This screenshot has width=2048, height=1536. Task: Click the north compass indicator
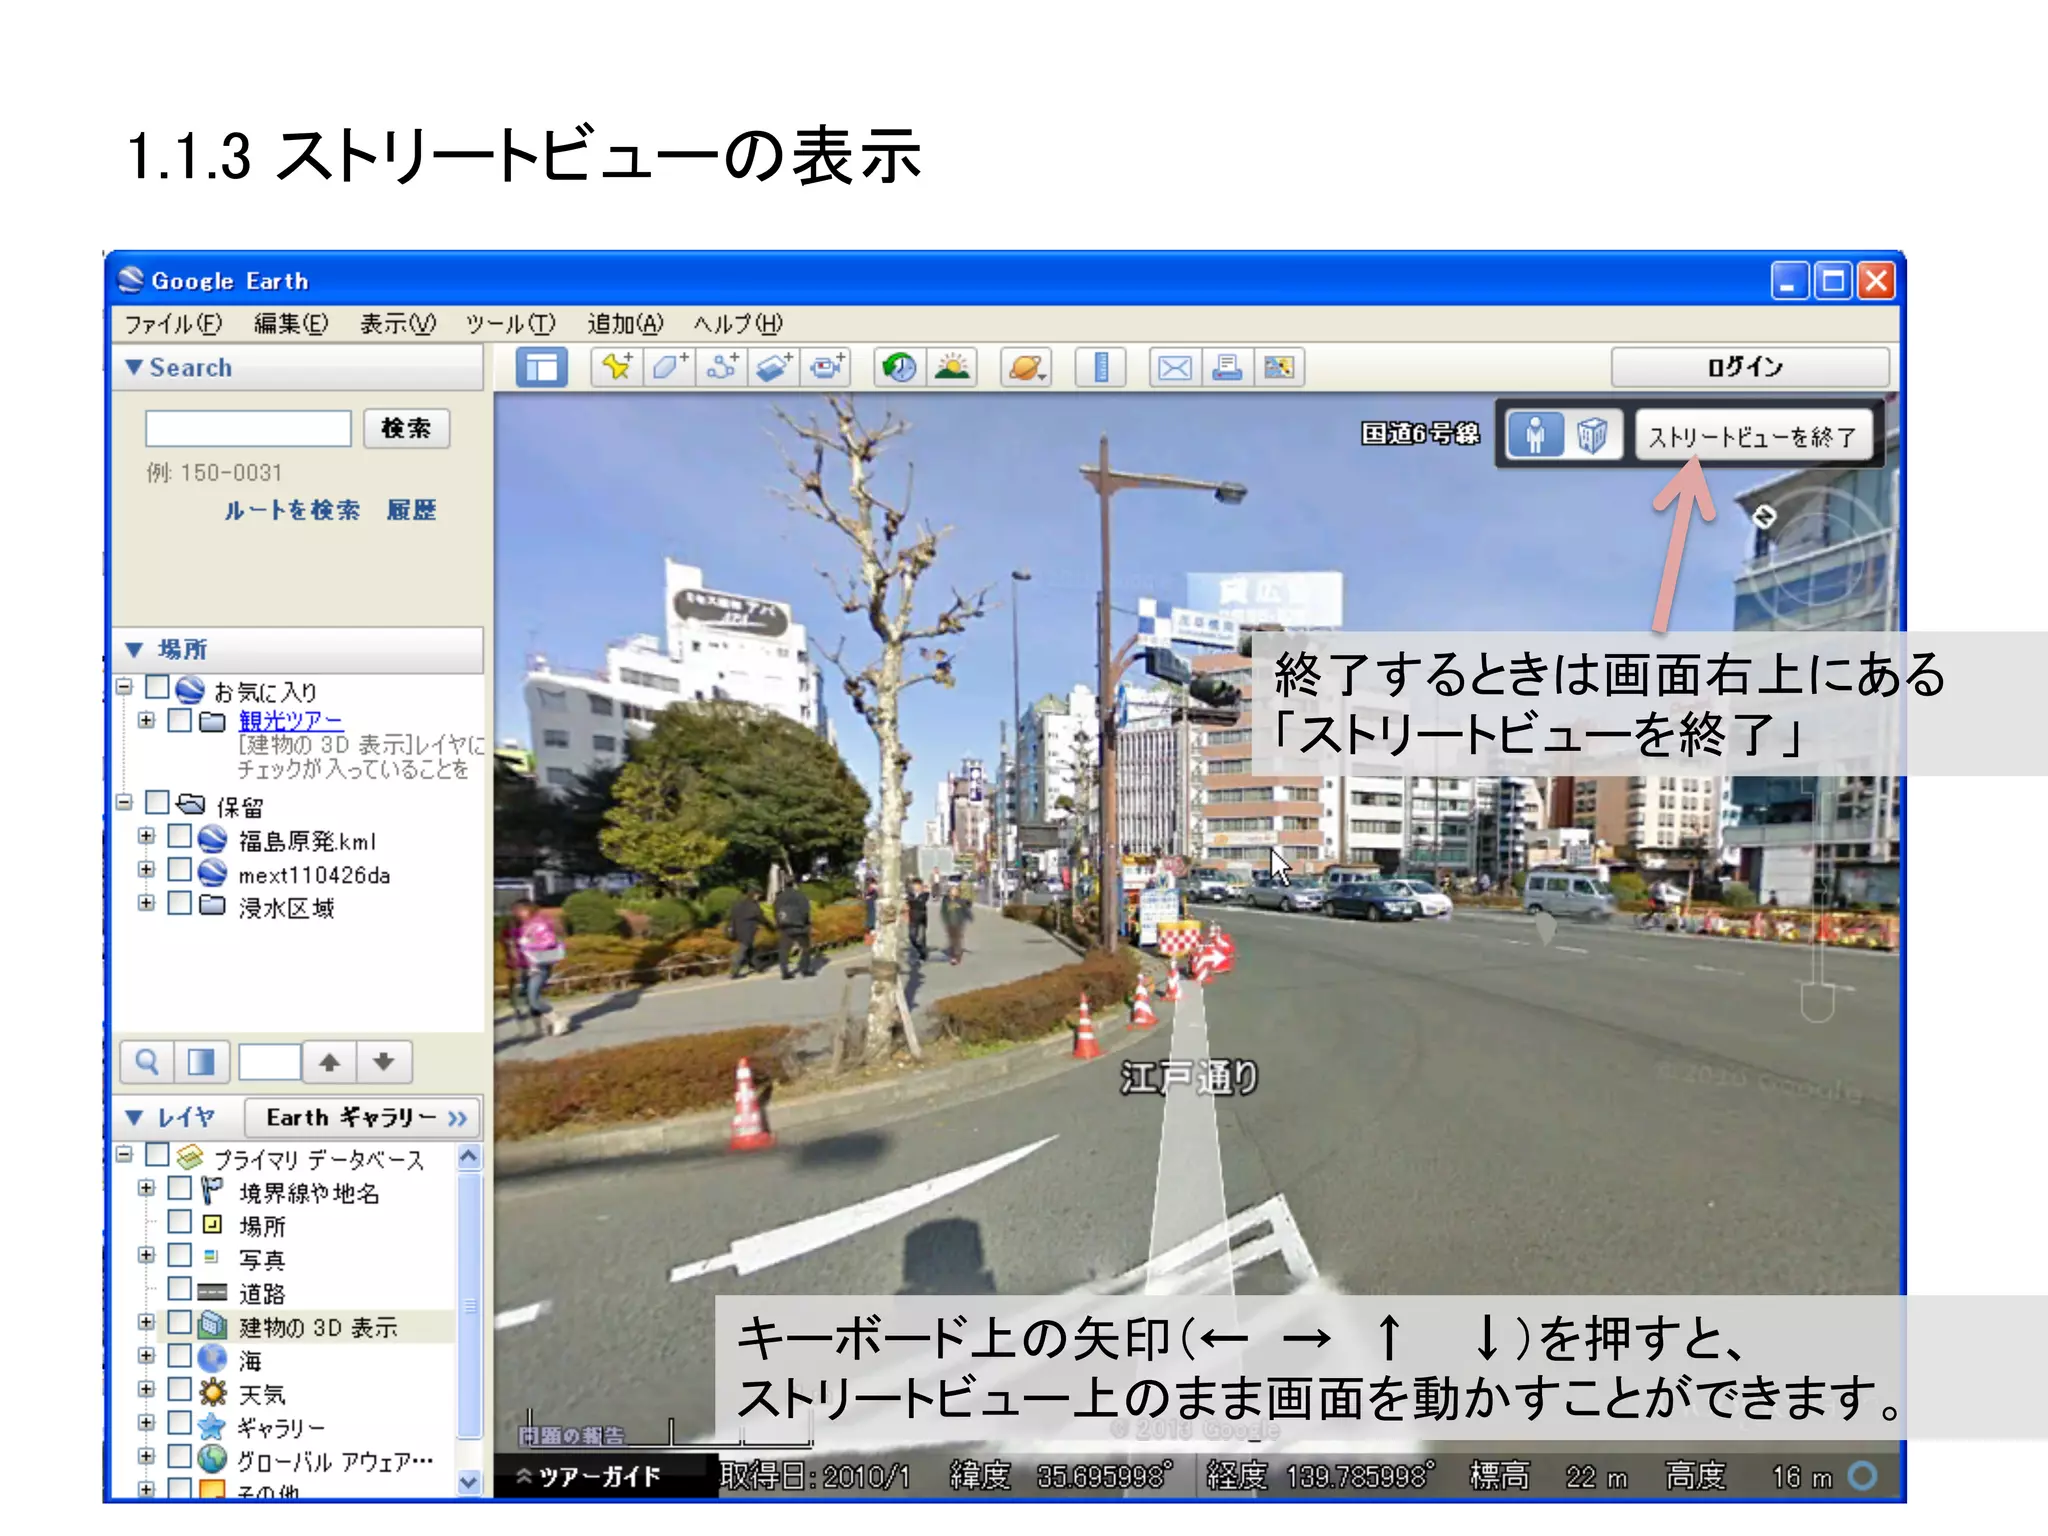(1765, 516)
